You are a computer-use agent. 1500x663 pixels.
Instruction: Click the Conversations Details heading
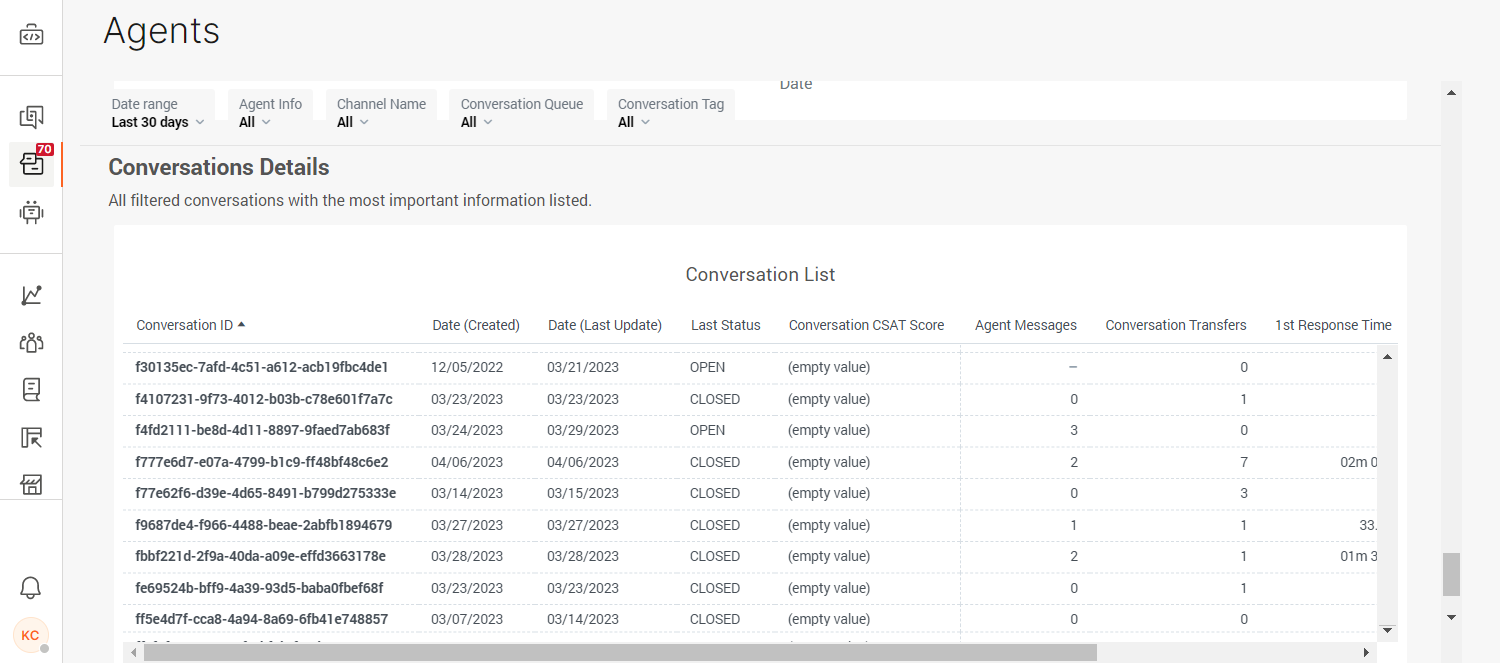[x=219, y=167]
